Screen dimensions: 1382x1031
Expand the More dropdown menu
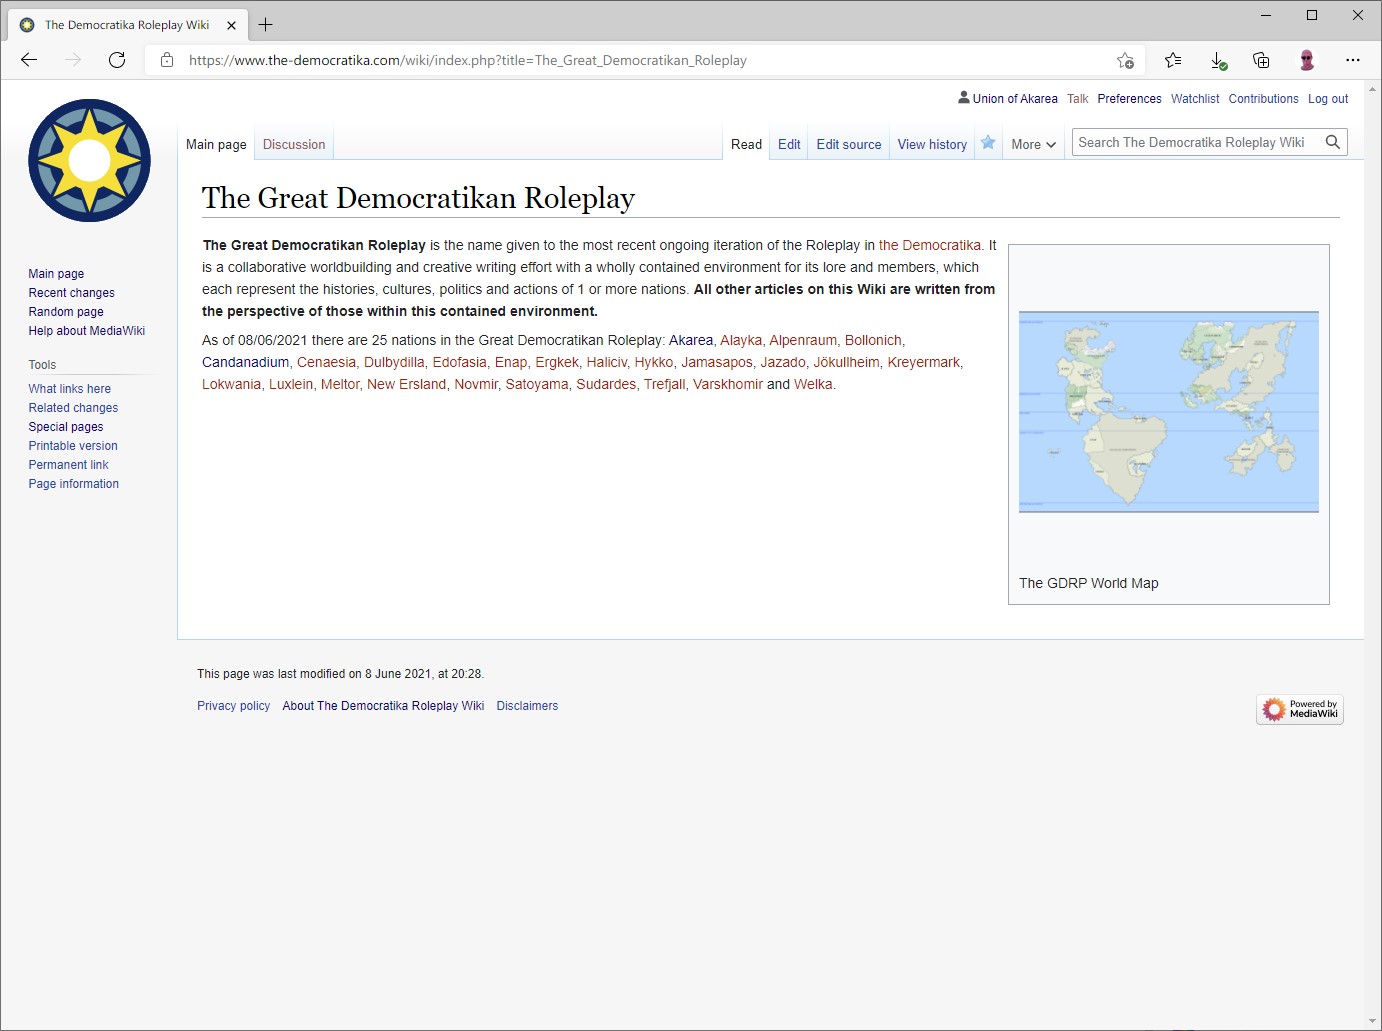pos(1033,144)
